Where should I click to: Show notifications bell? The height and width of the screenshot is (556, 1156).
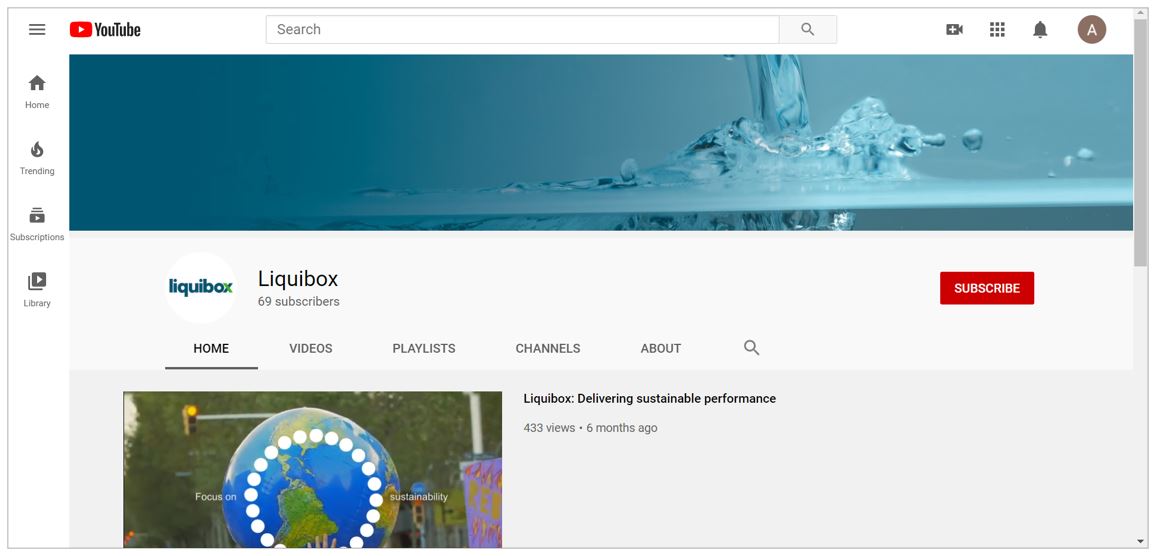pyautogui.click(x=1040, y=30)
